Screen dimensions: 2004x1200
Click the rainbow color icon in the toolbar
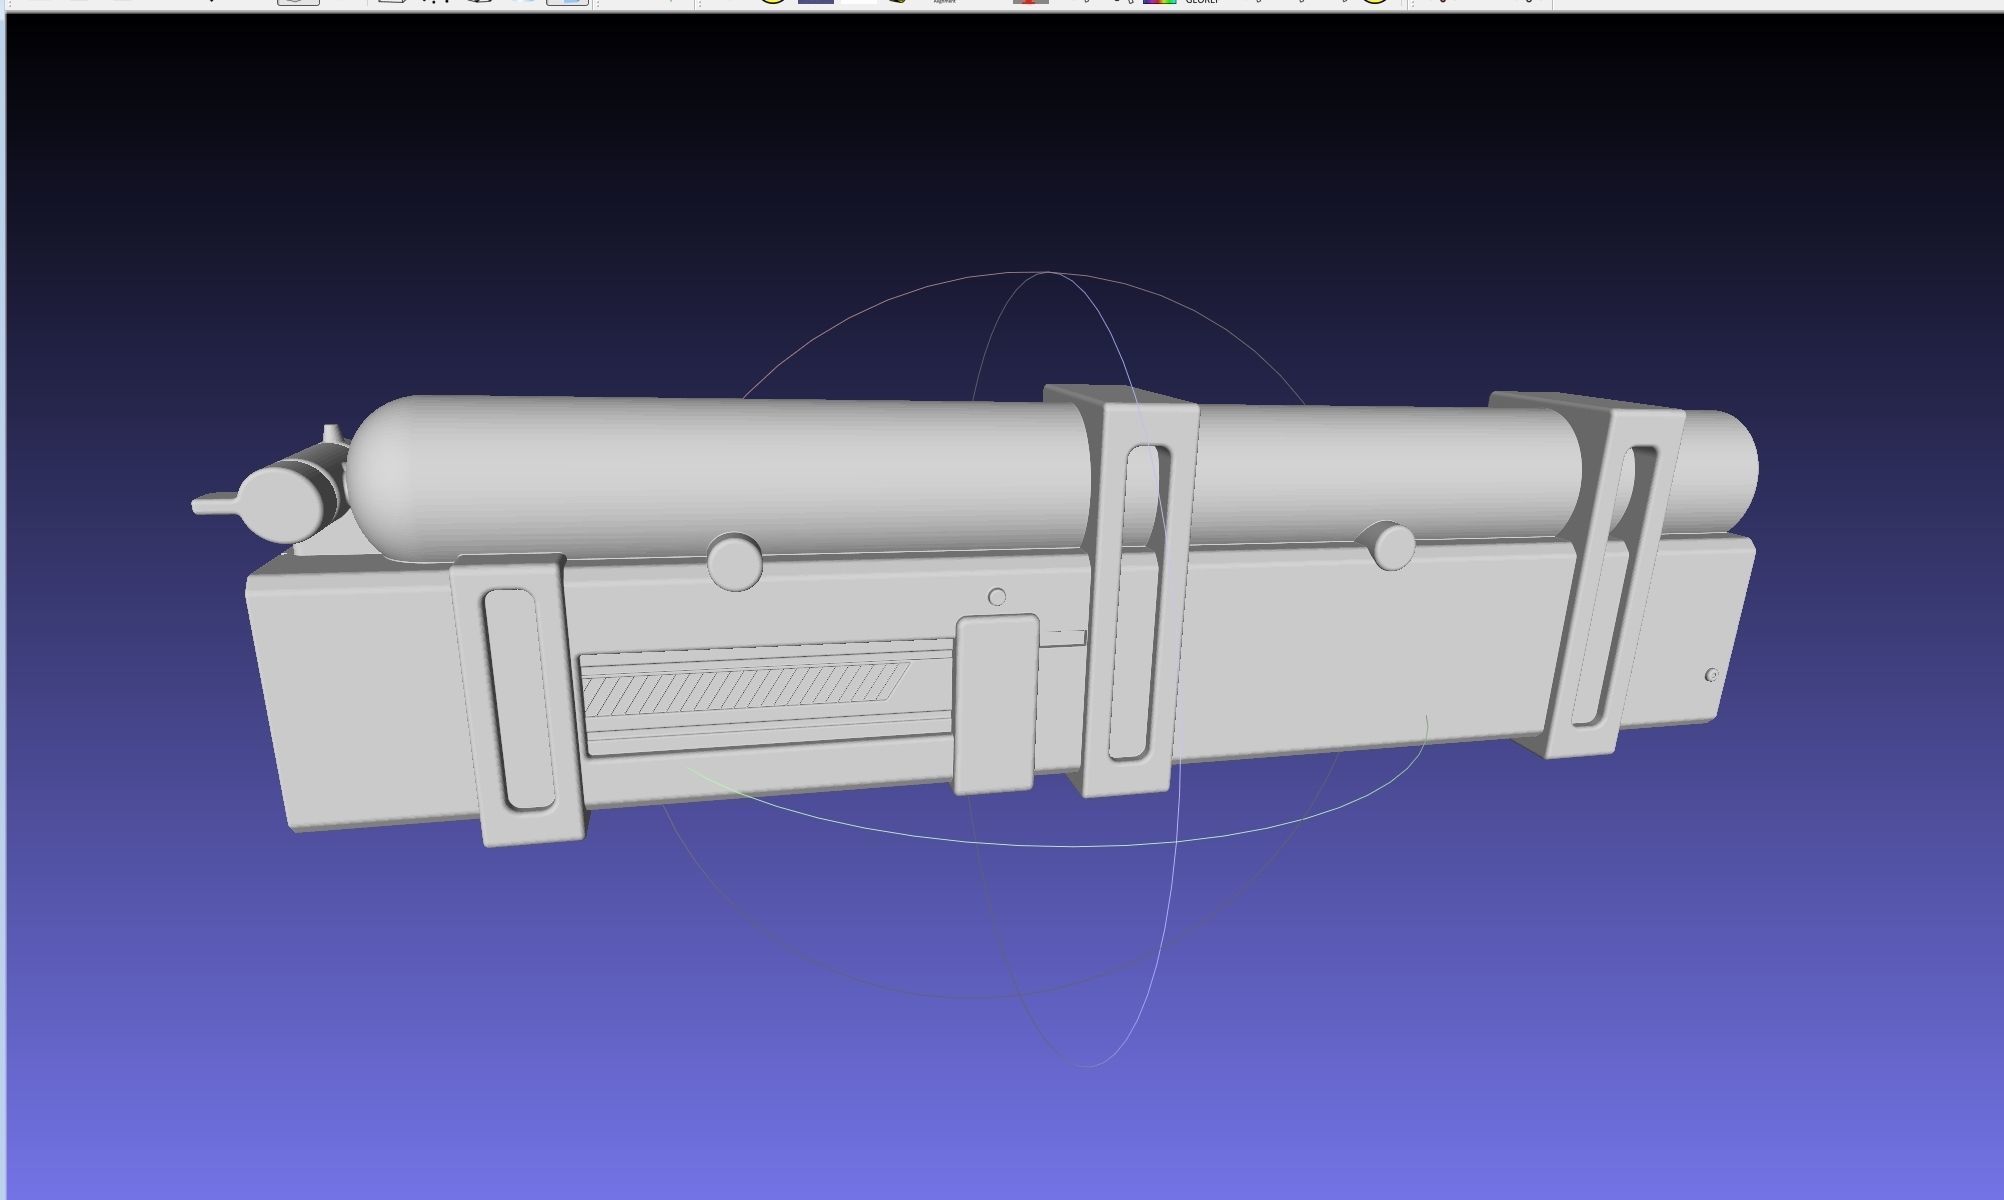(1159, 2)
